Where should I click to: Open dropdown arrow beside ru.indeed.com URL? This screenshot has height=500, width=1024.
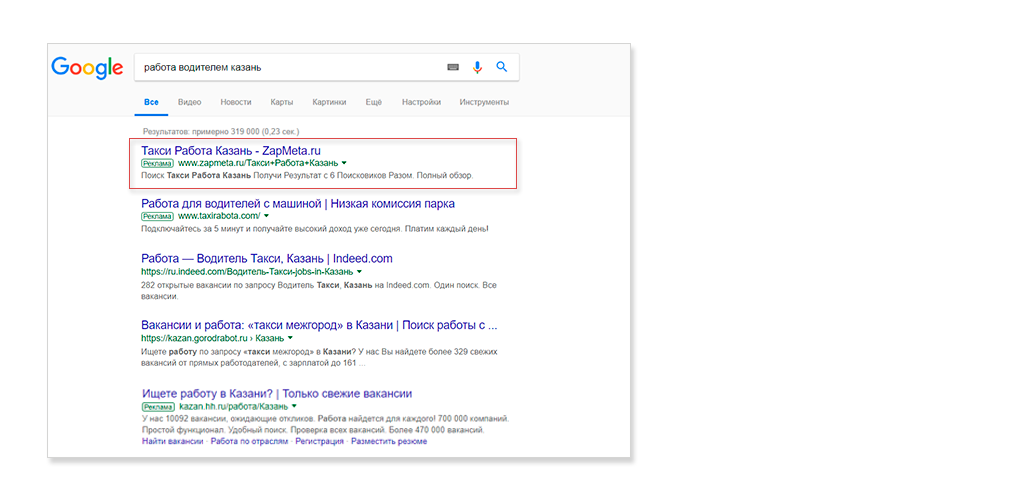coord(359,272)
